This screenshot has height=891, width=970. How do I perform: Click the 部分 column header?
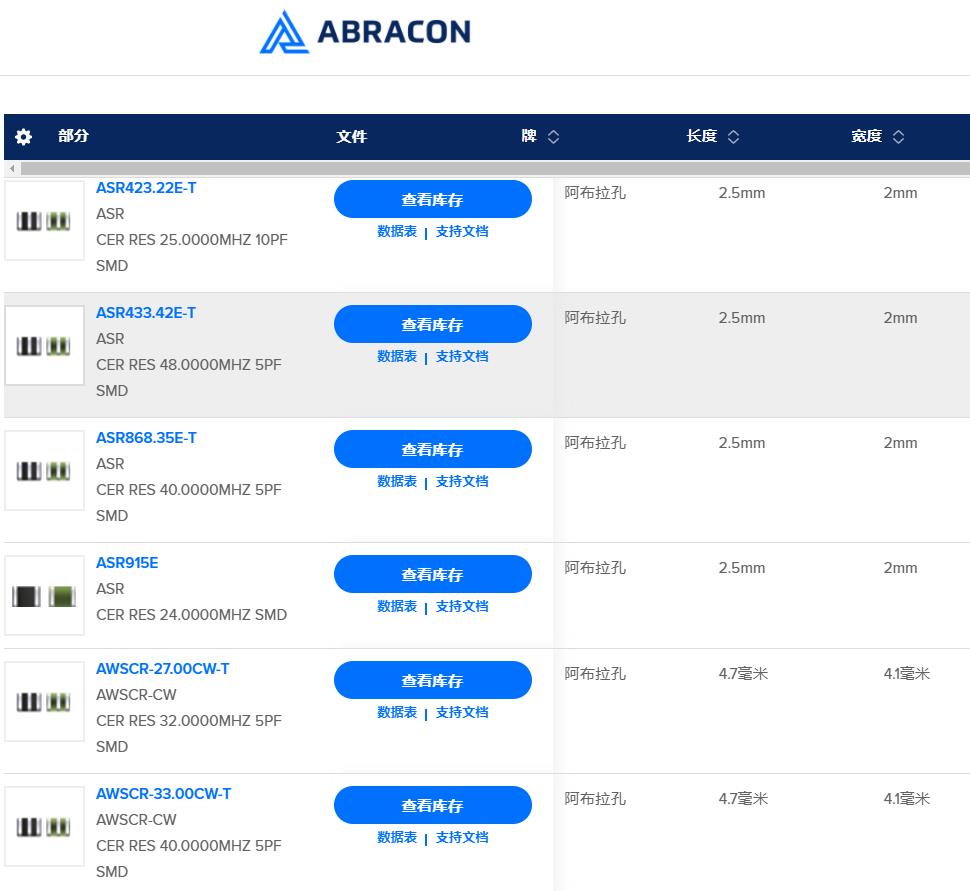[74, 136]
